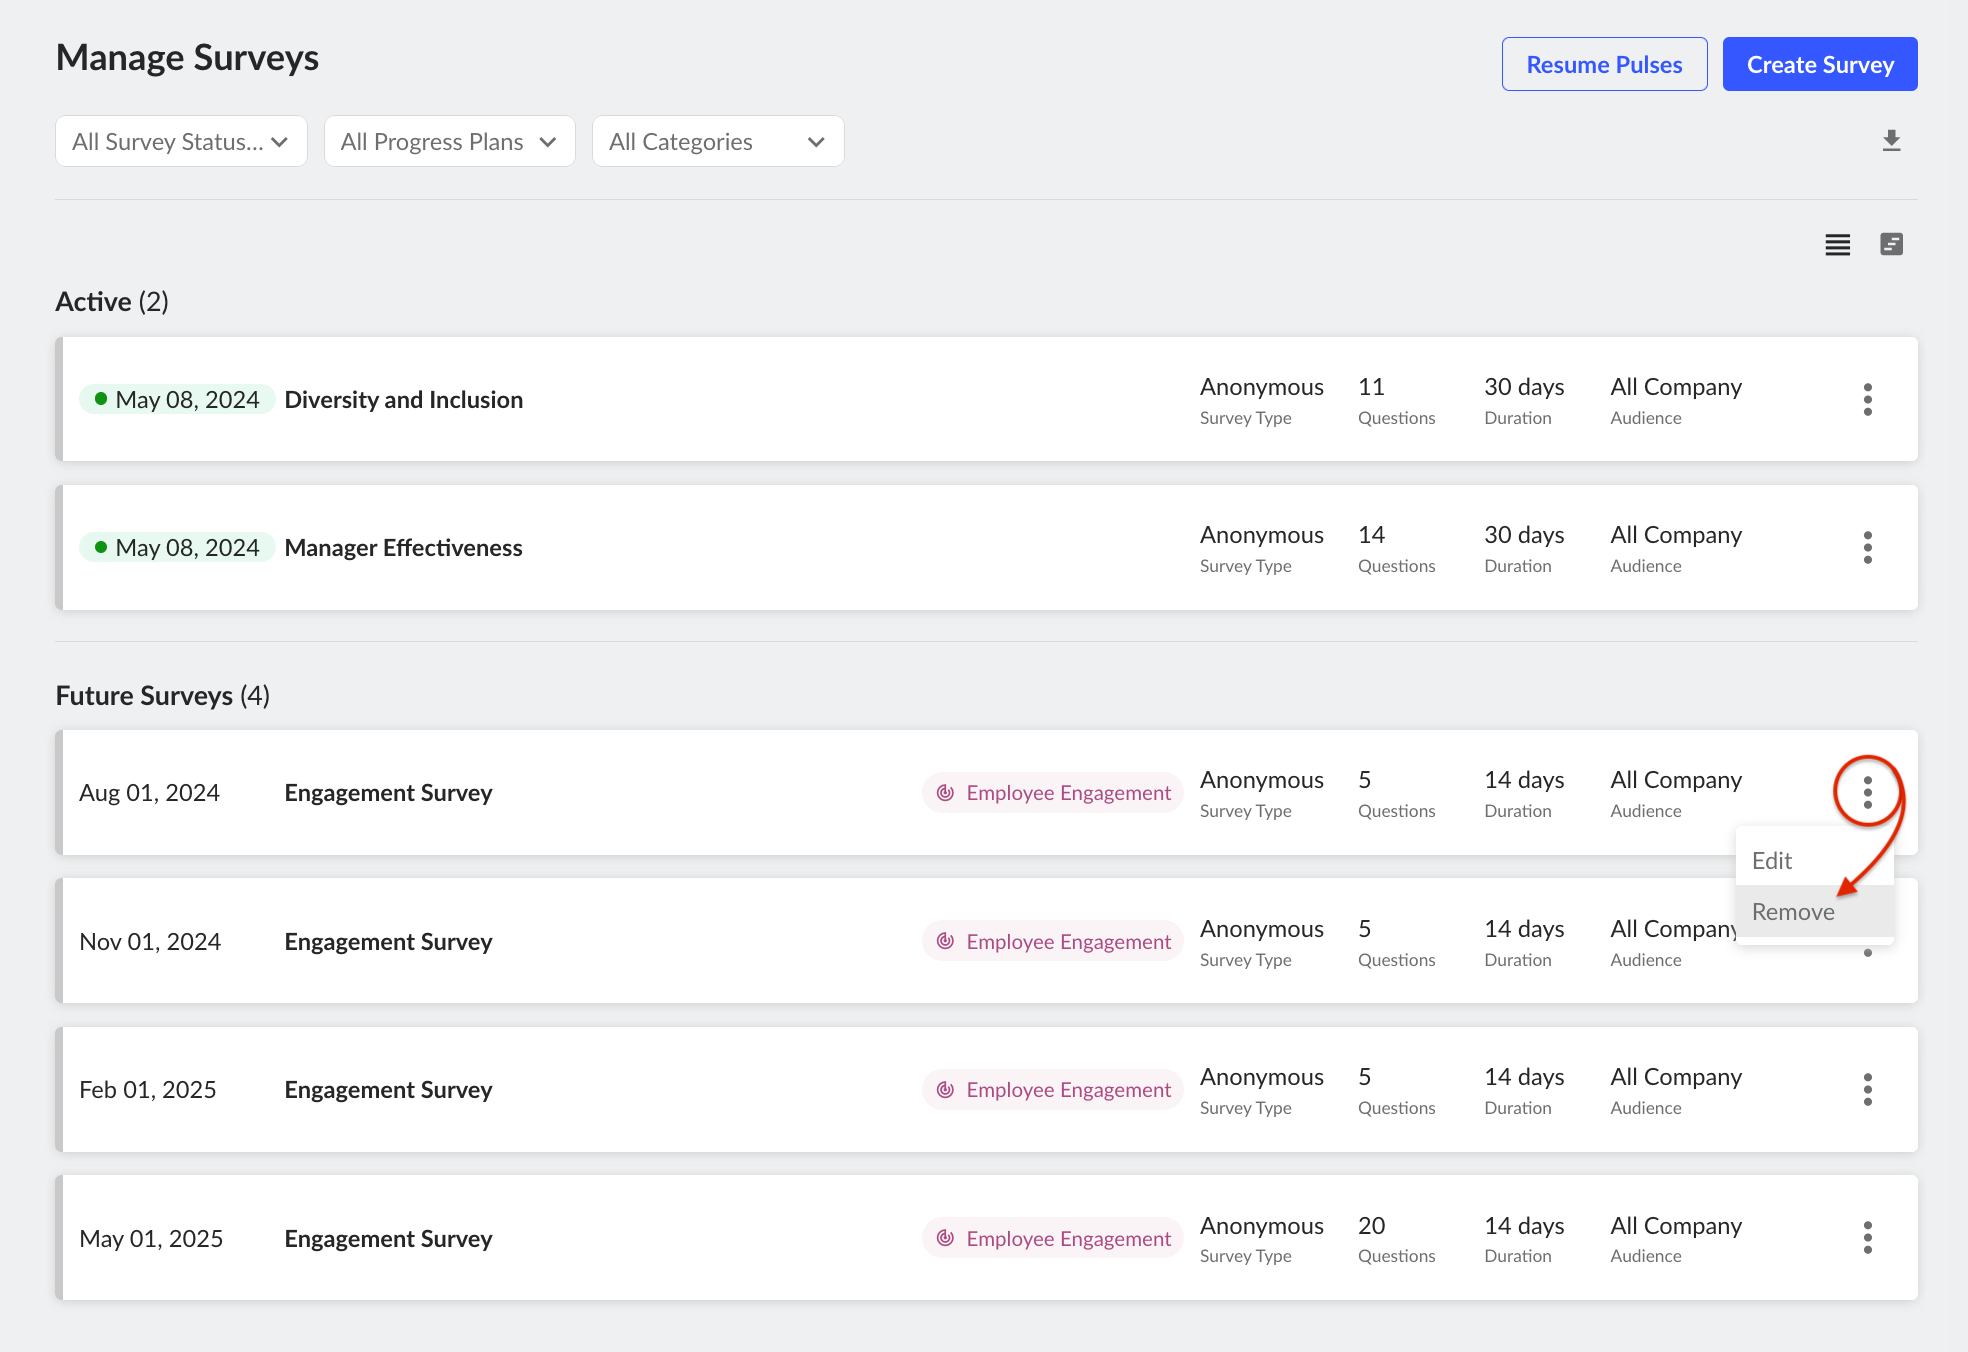Open the Aug 01, 2024 Engagement Survey title

(388, 793)
